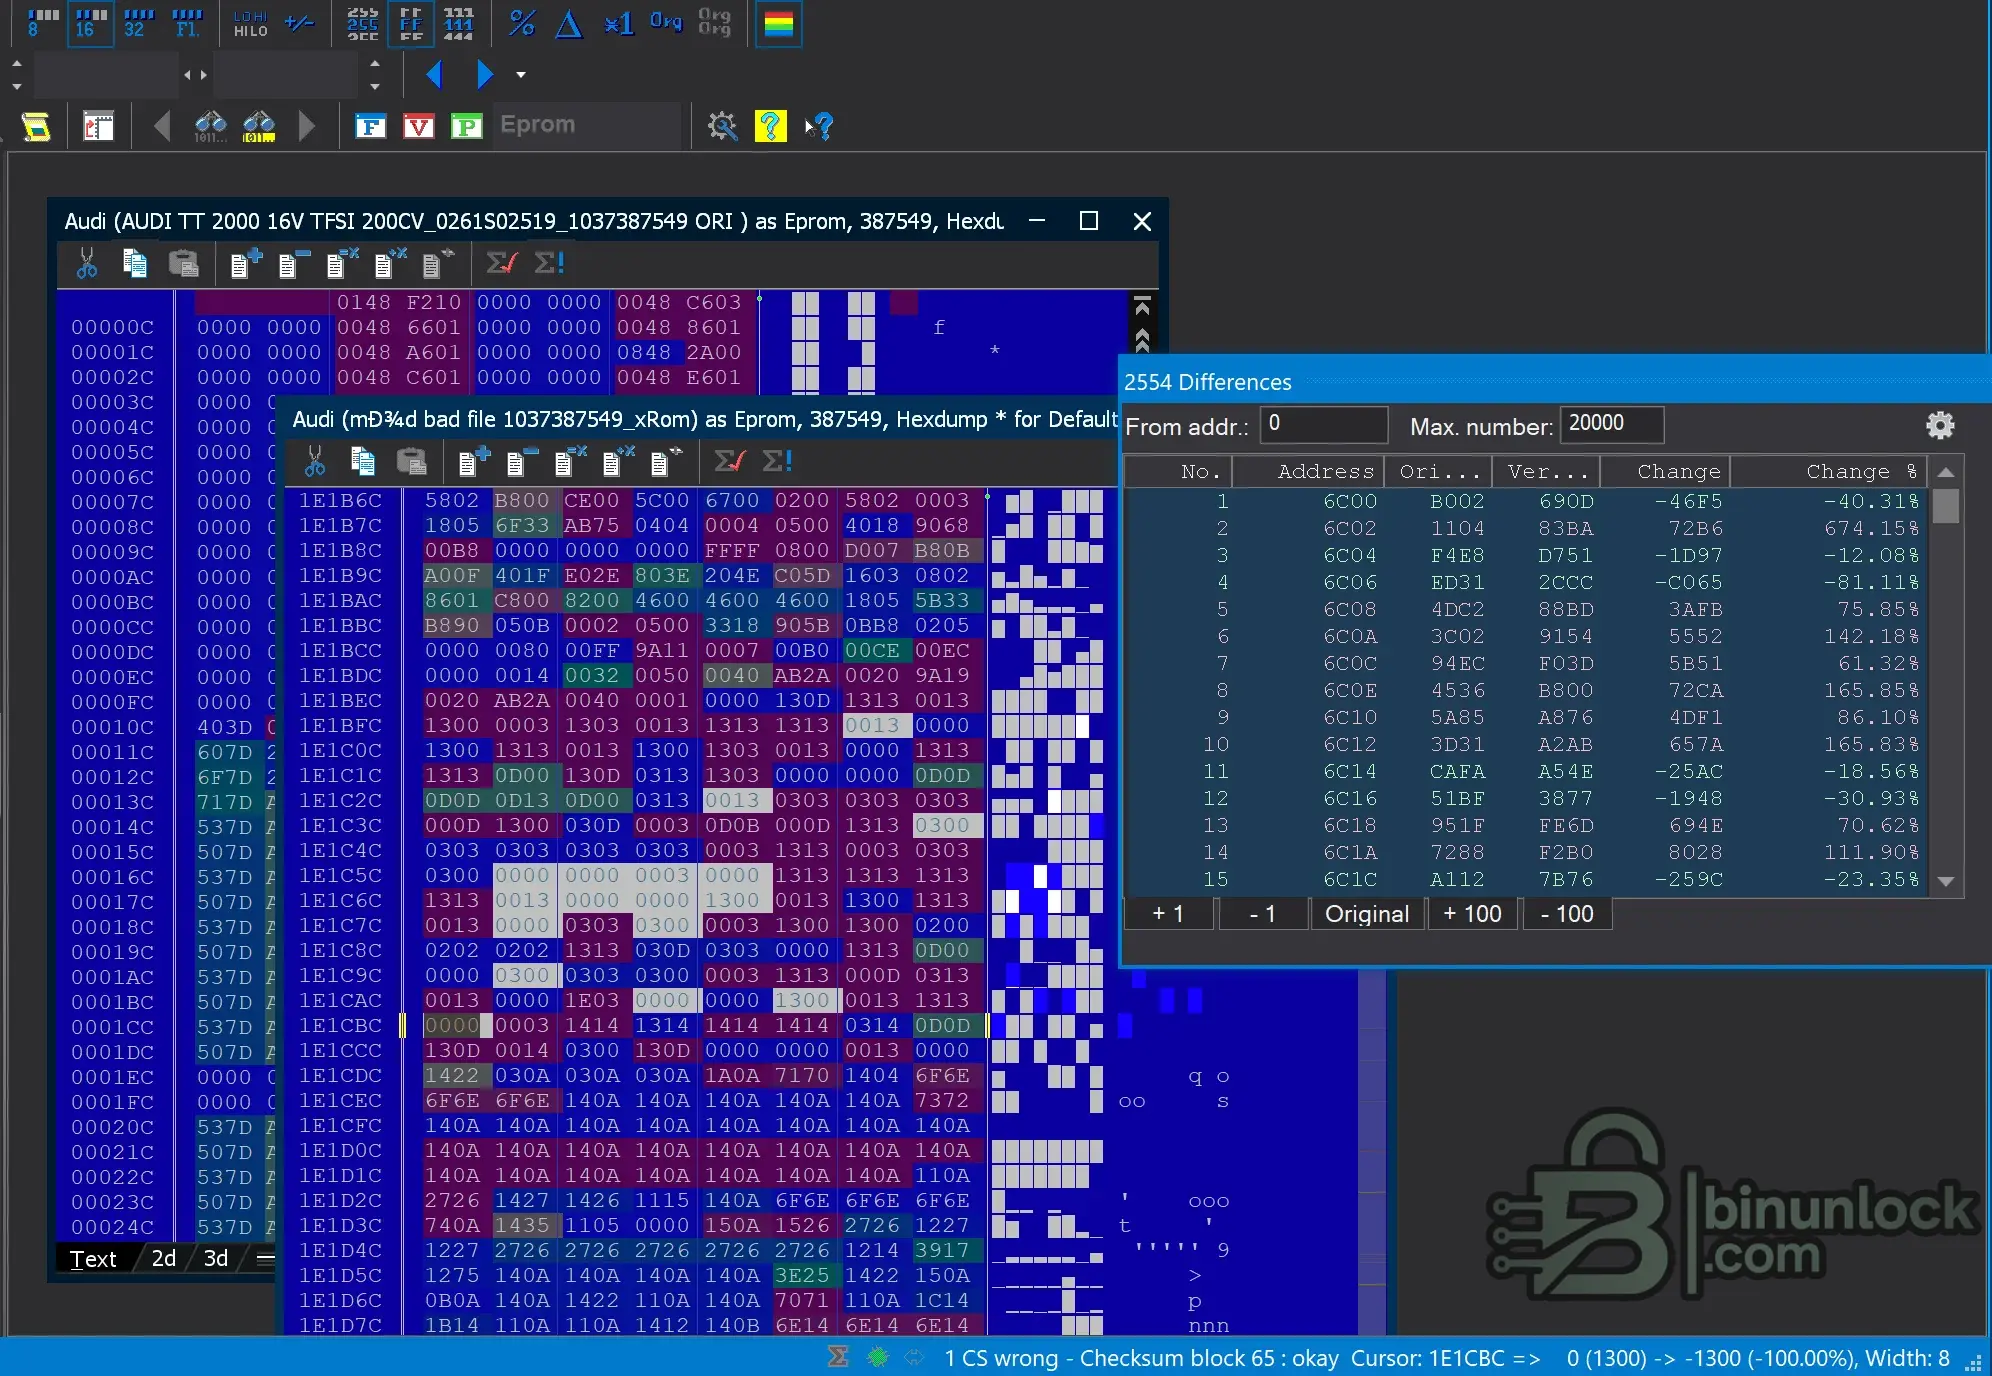This screenshot has width=1992, height=1376.
Task: Toggle signed/unsigned values button
Action: (x=300, y=22)
